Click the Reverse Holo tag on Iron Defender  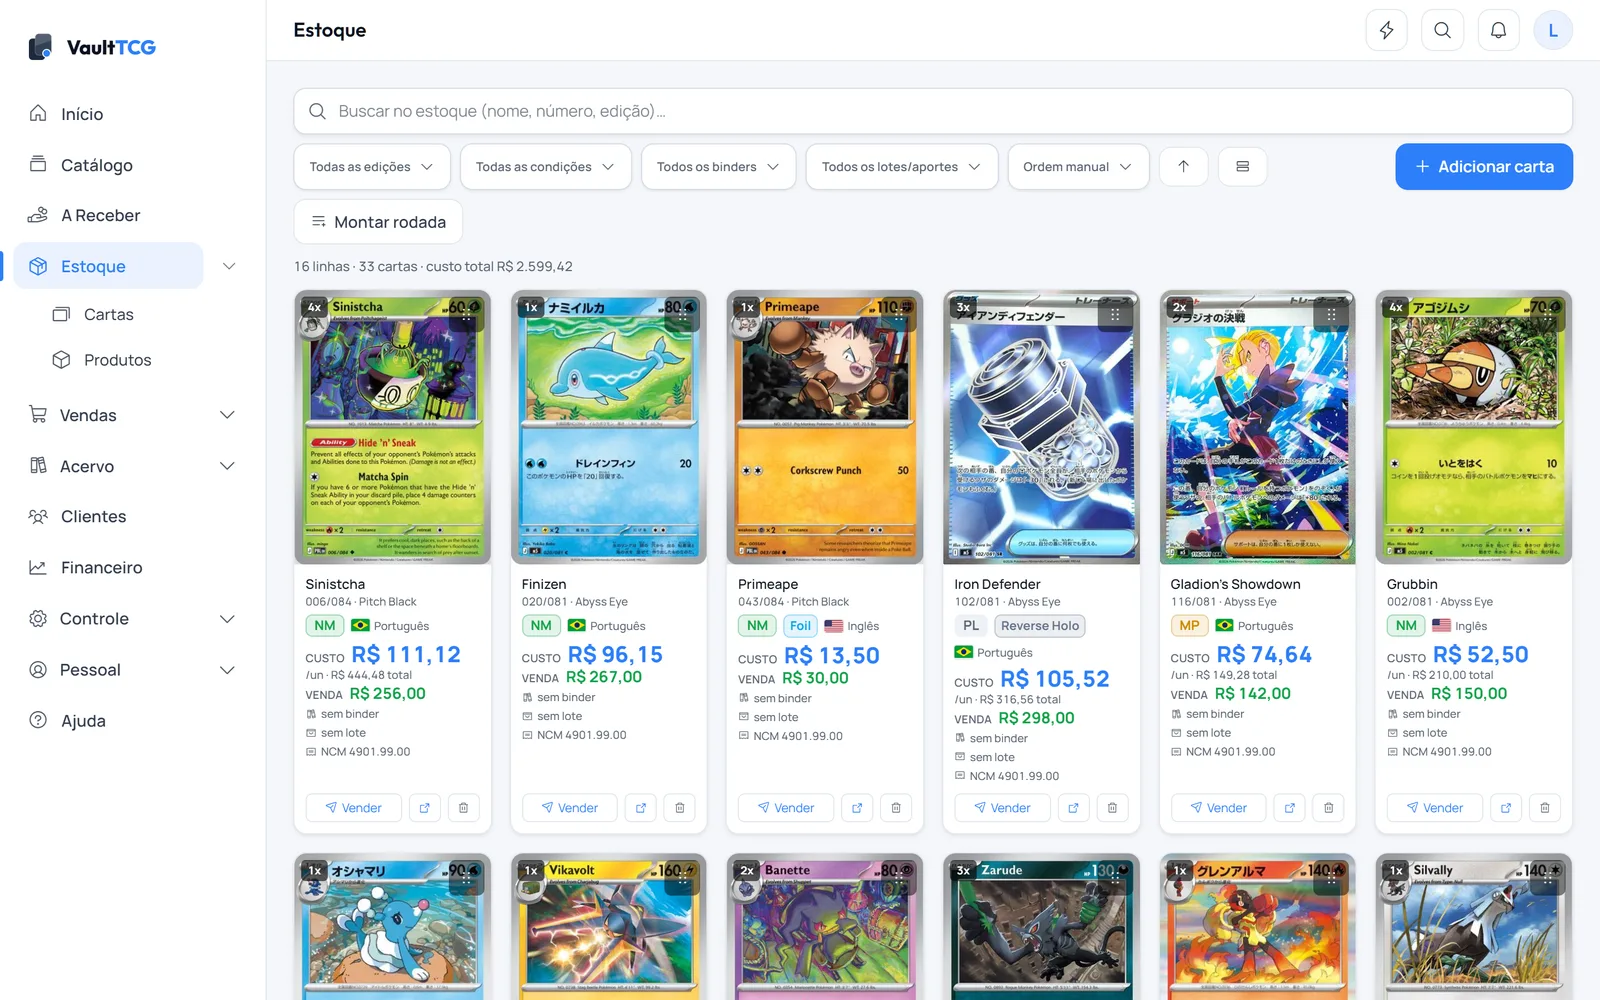[1040, 626]
